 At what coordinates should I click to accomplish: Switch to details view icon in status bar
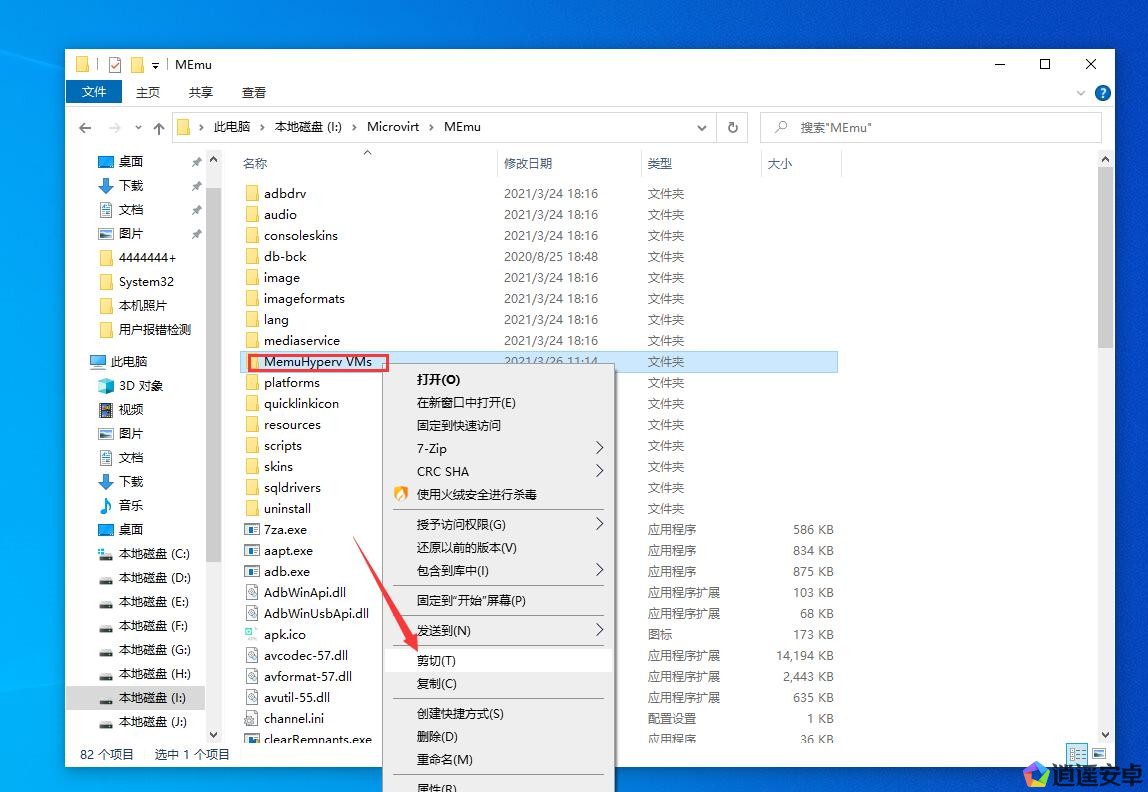pyautogui.click(x=1077, y=754)
